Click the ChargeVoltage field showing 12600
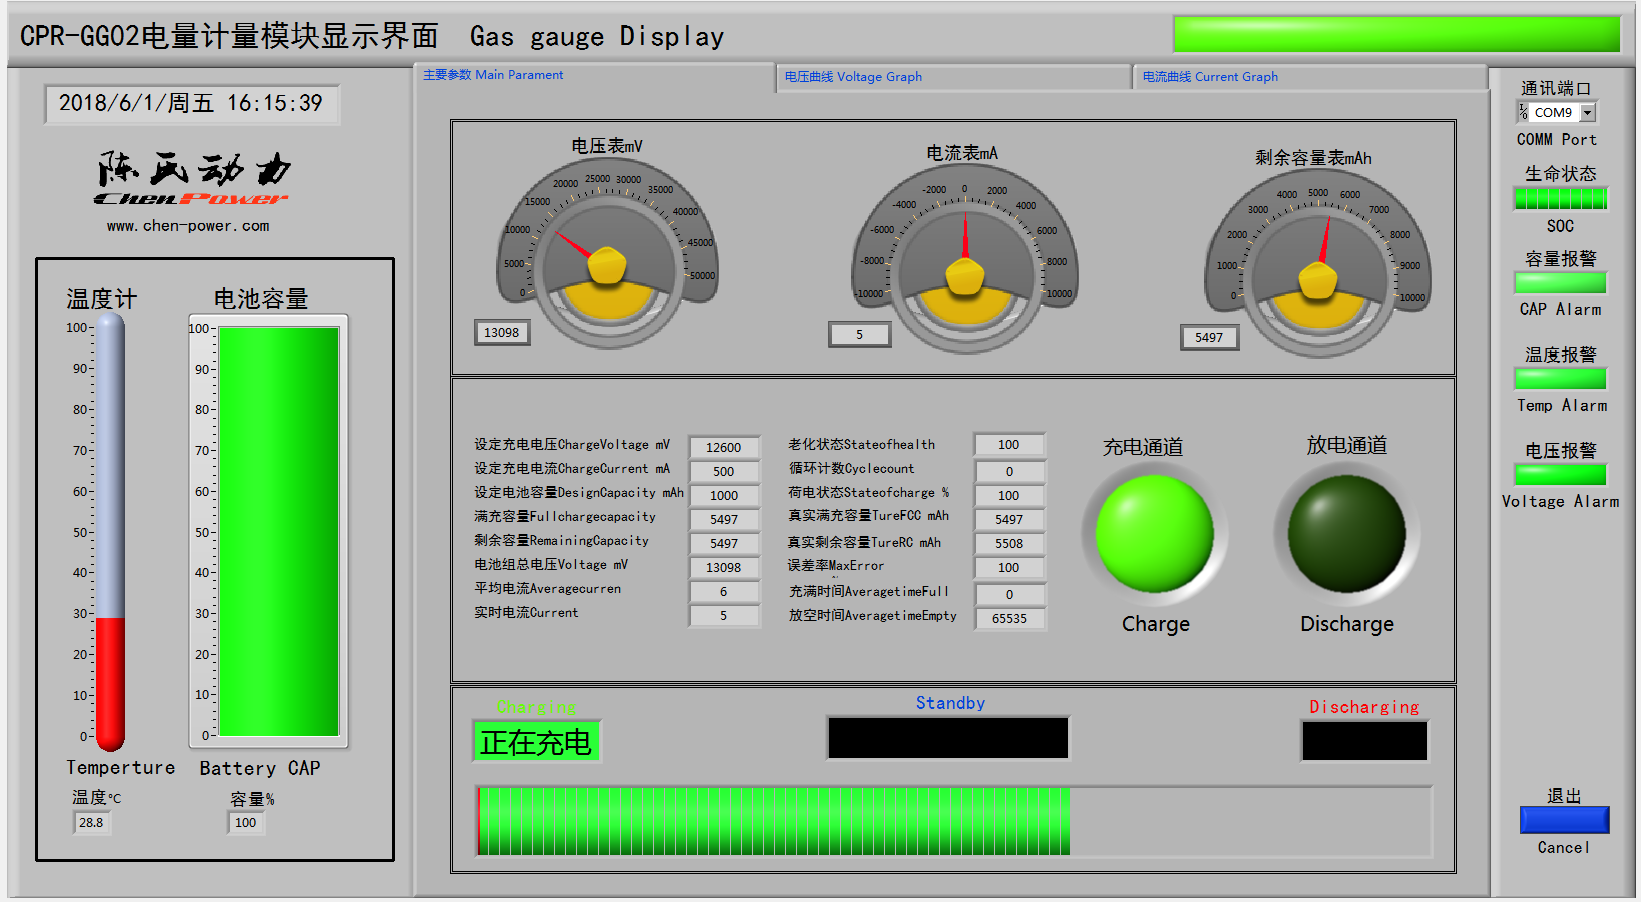The image size is (1641, 902). pyautogui.click(x=724, y=447)
